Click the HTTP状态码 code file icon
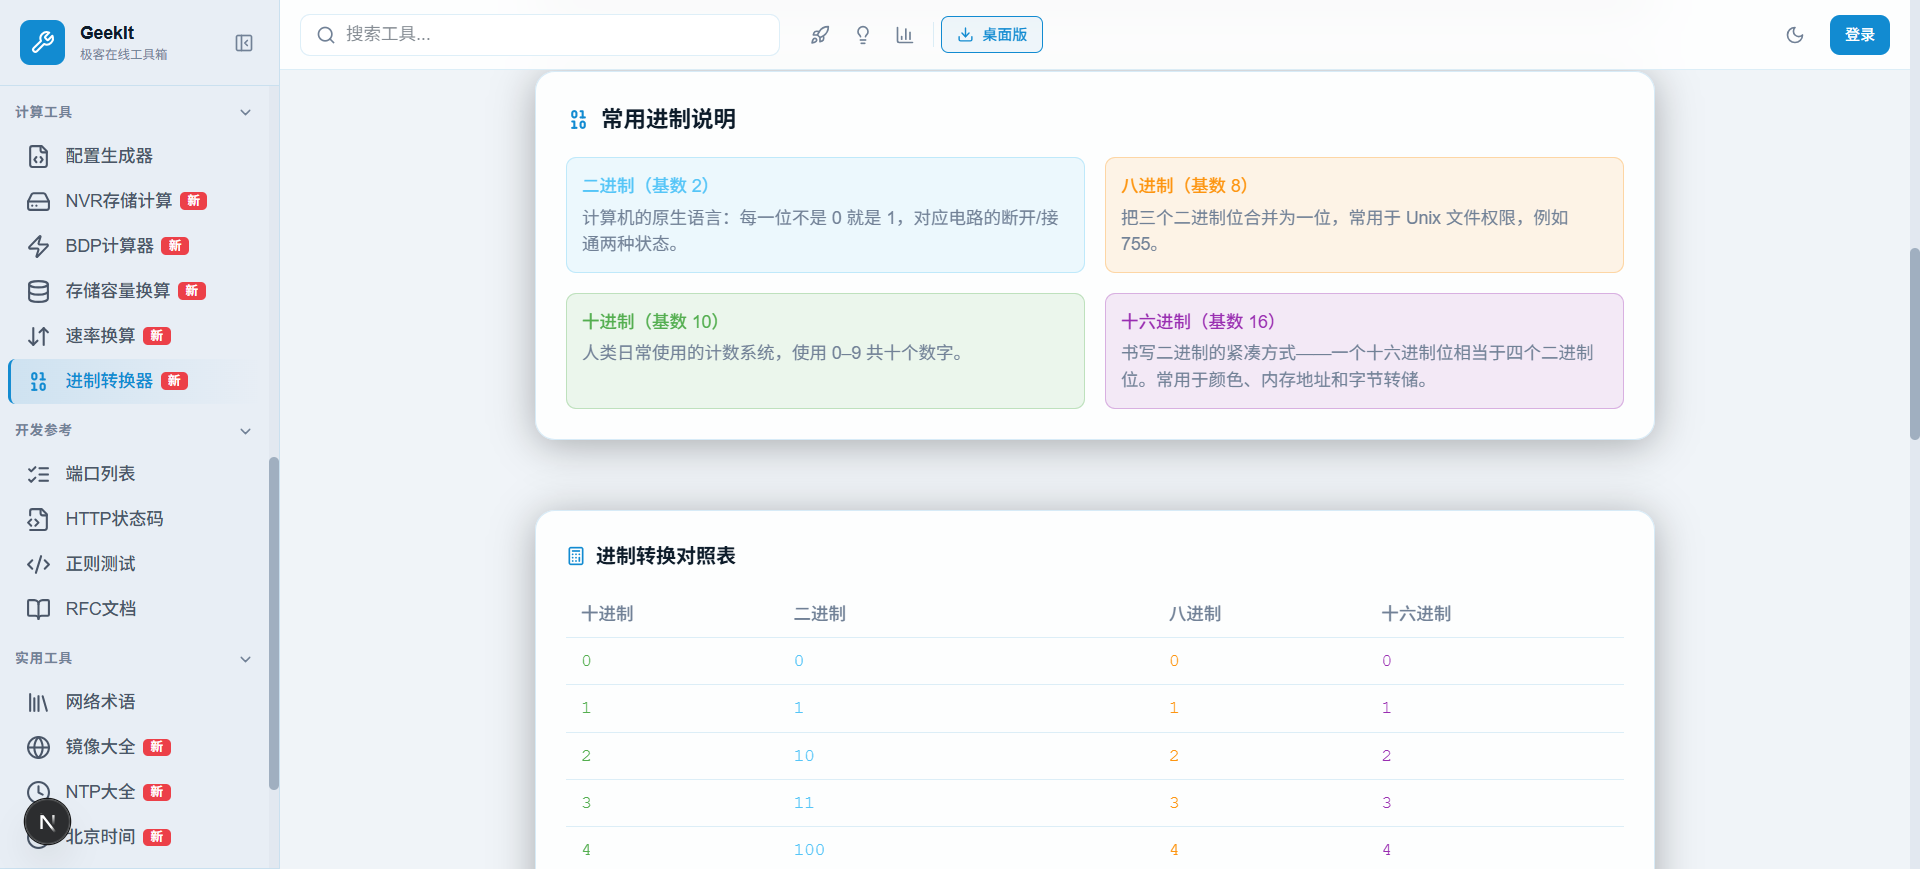The height and width of the screenshot is (869, 1920). [x=38, y=520]
